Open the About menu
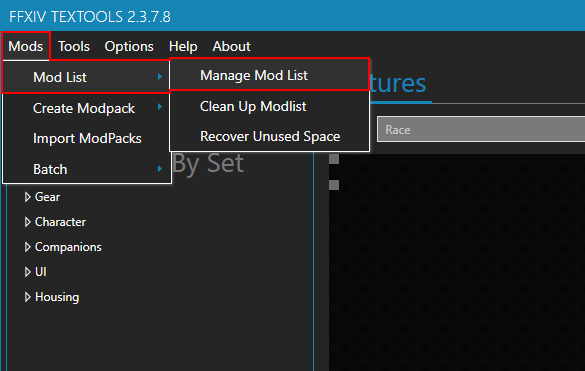The image size is (585, 371). (231, 46)
